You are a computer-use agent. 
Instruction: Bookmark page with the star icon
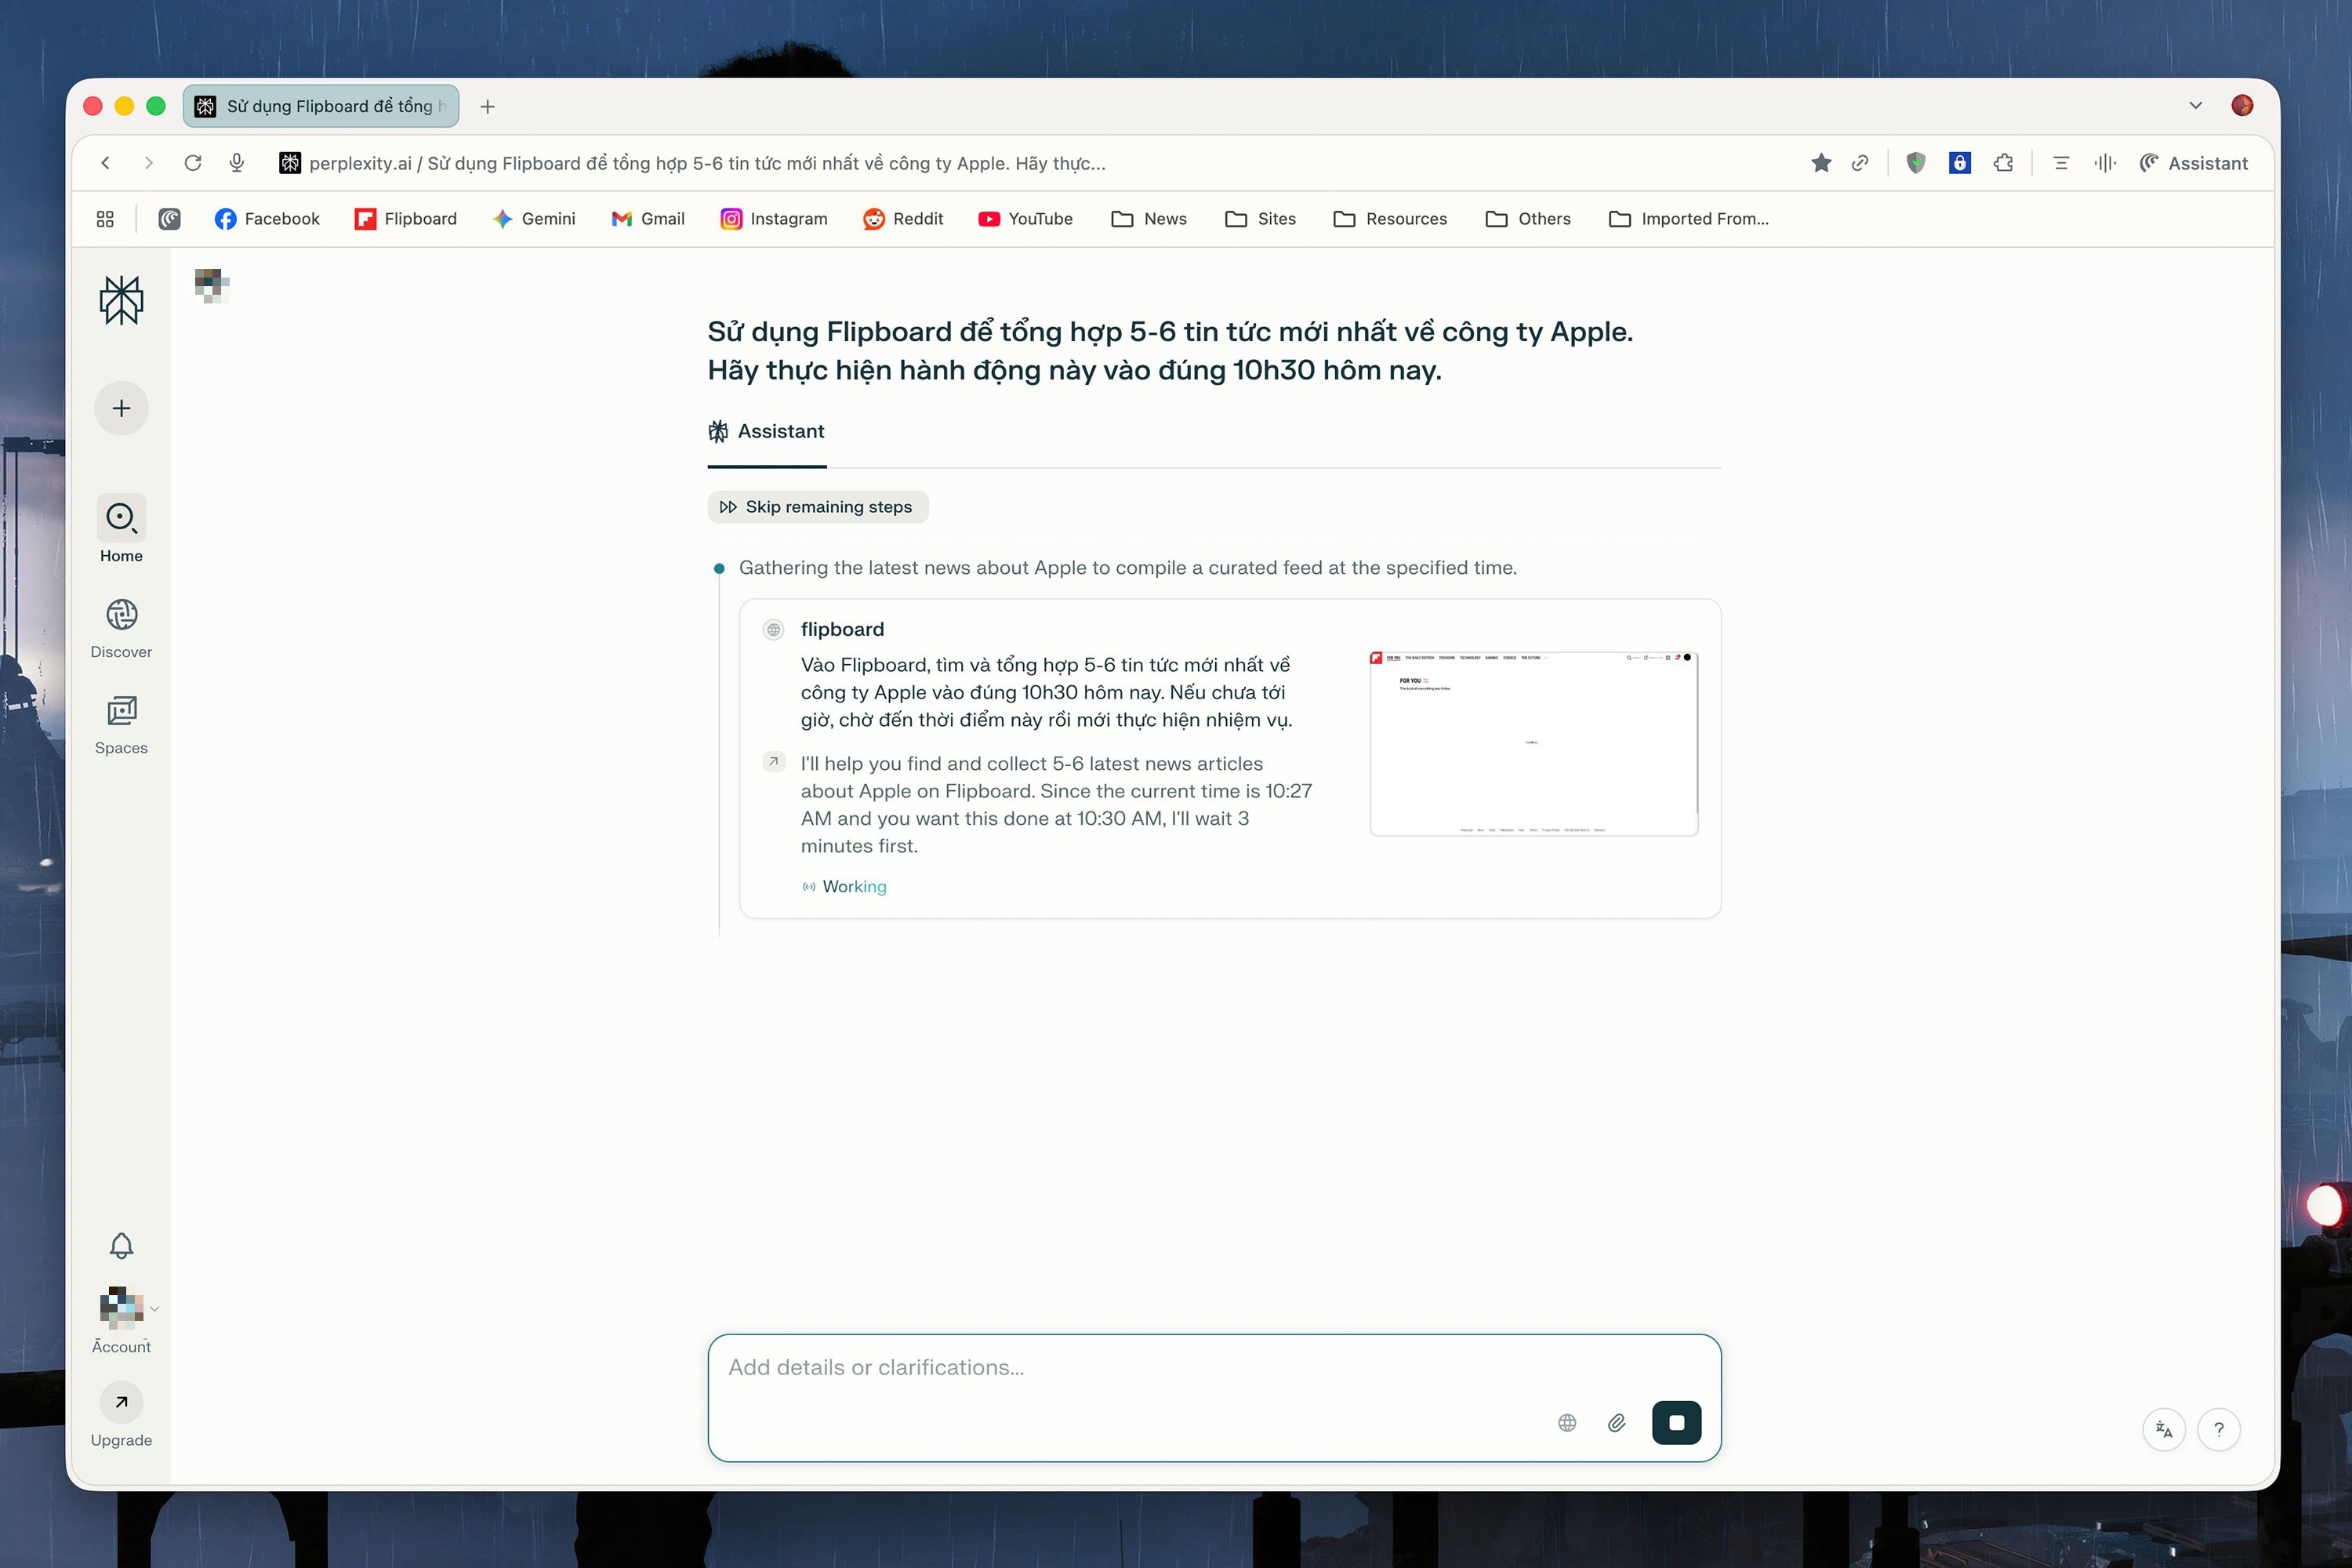[1821, 163]
